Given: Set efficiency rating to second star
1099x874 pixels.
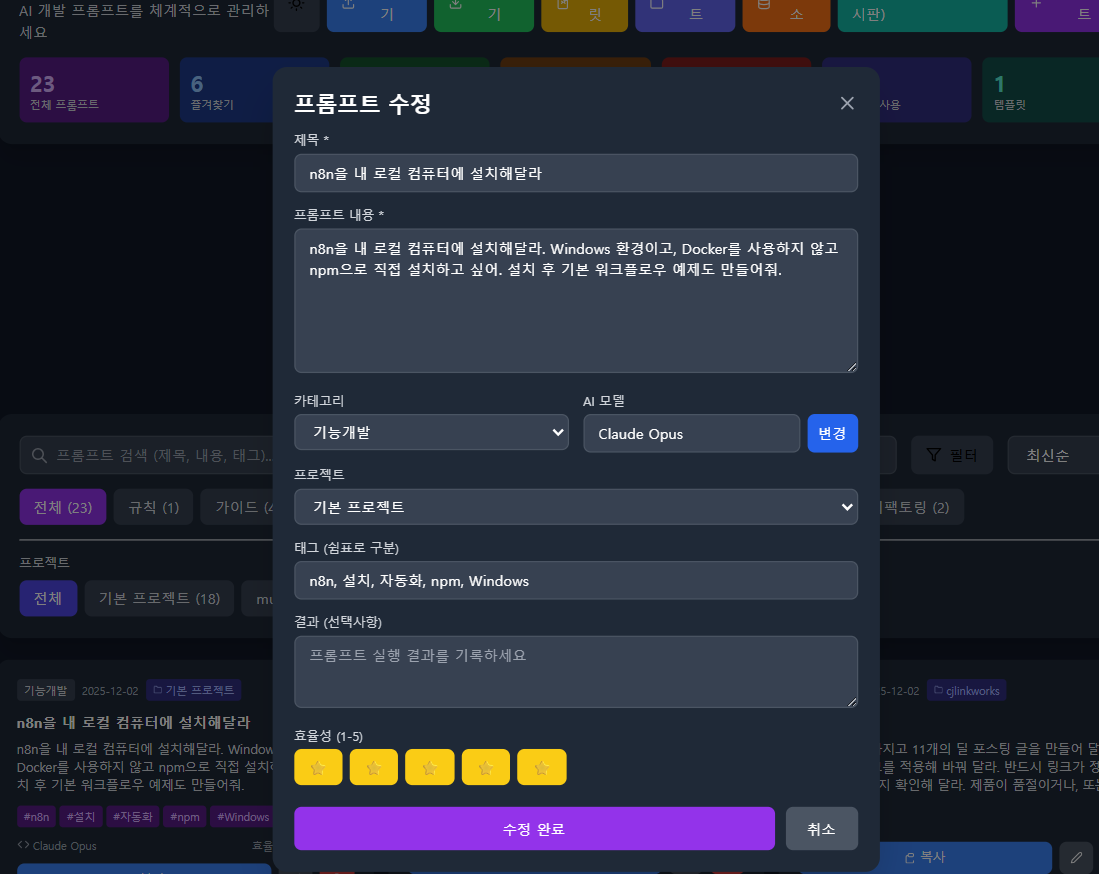Looking at the screenshot, I should (374, 768).
